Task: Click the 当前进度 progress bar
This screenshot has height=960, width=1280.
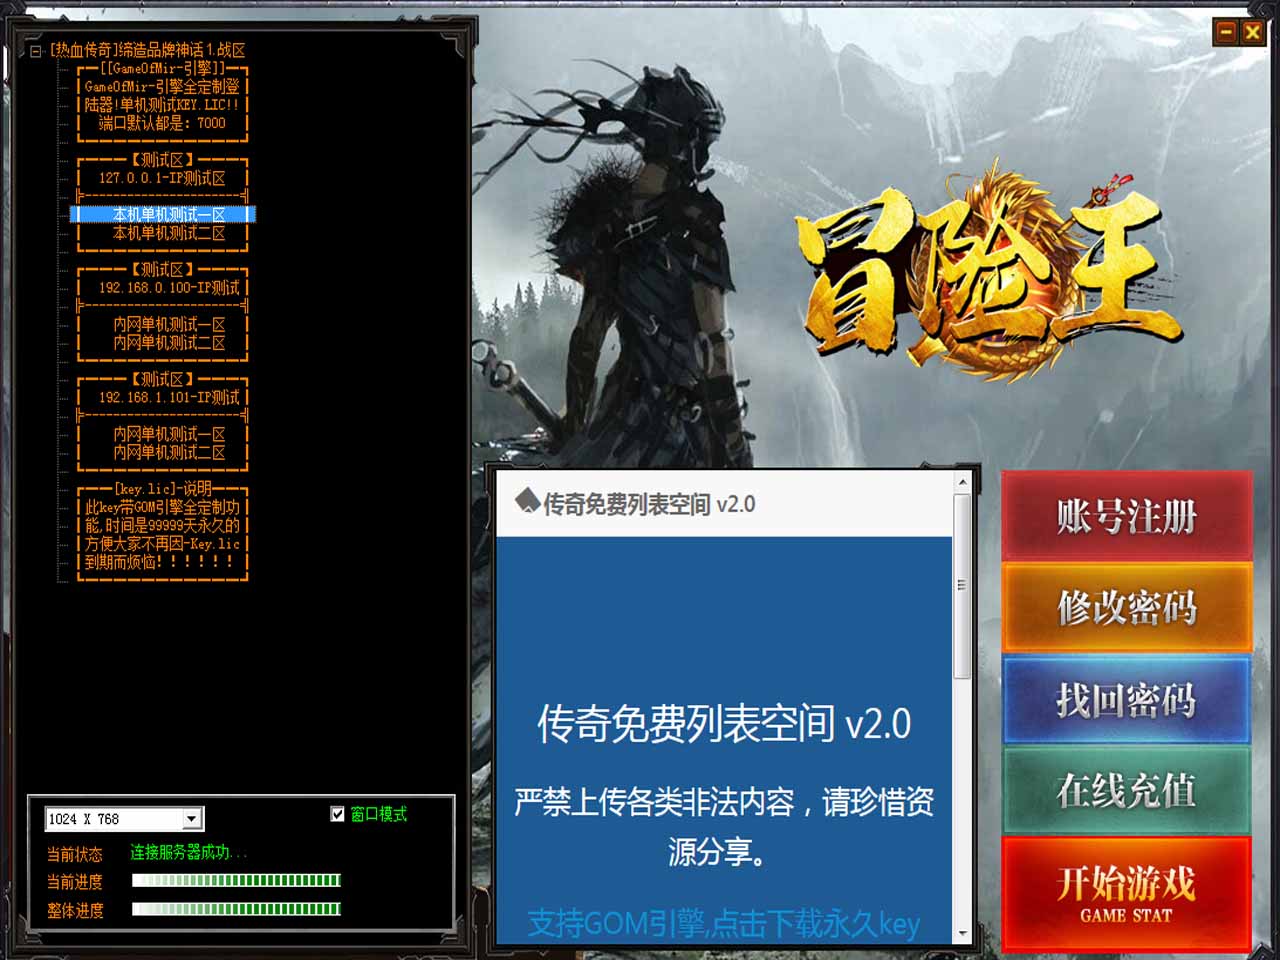Action: coord(236,881)
